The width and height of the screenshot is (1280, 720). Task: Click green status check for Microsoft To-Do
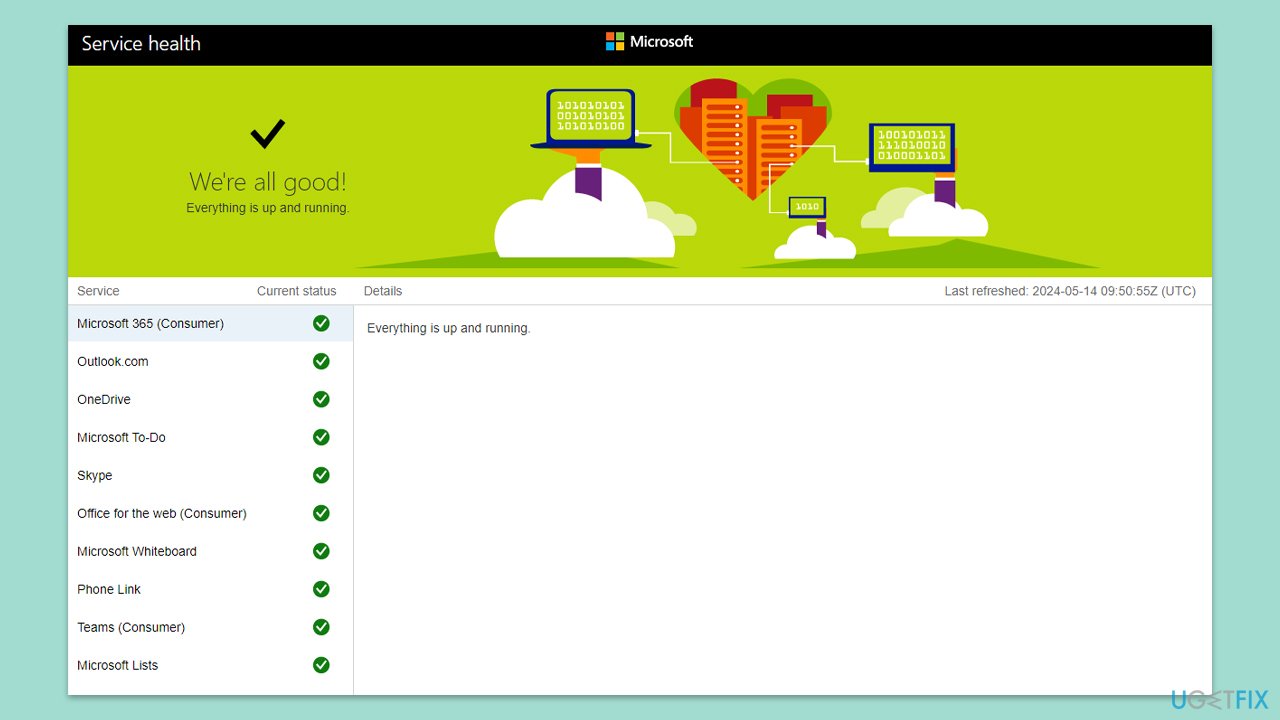321,437
